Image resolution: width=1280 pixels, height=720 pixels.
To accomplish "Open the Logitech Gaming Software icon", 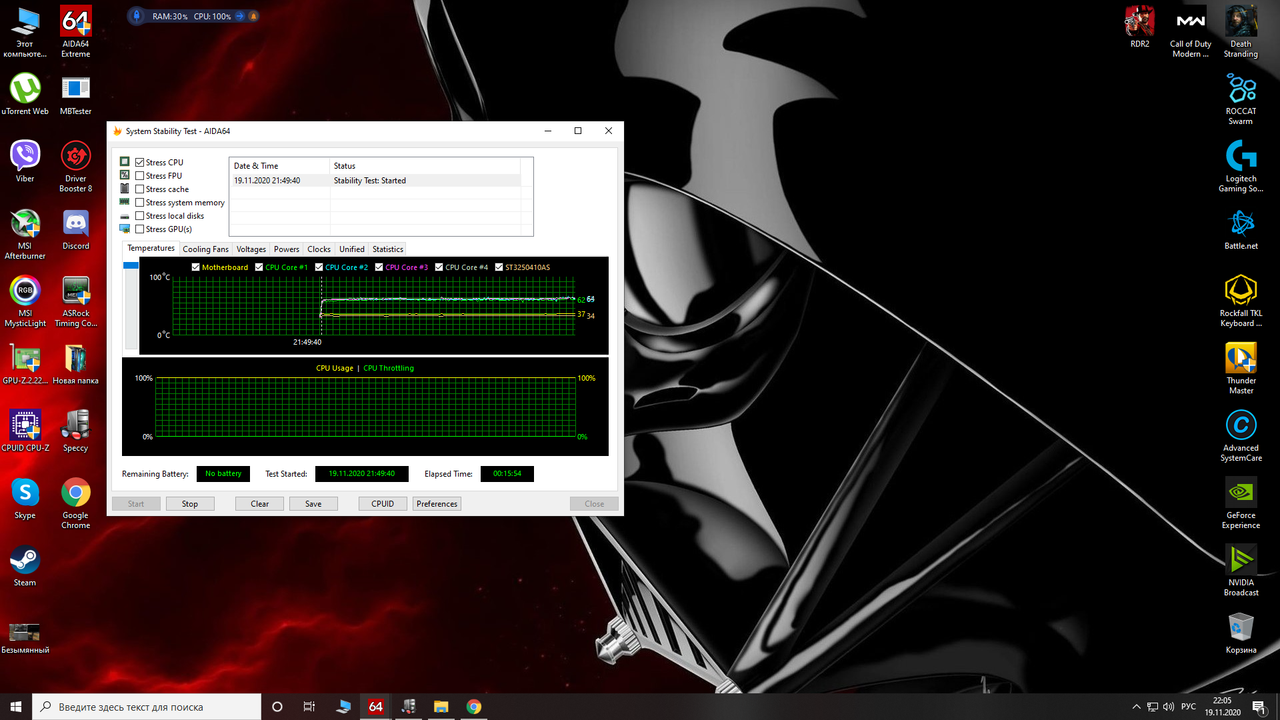I will [1241, 166].
